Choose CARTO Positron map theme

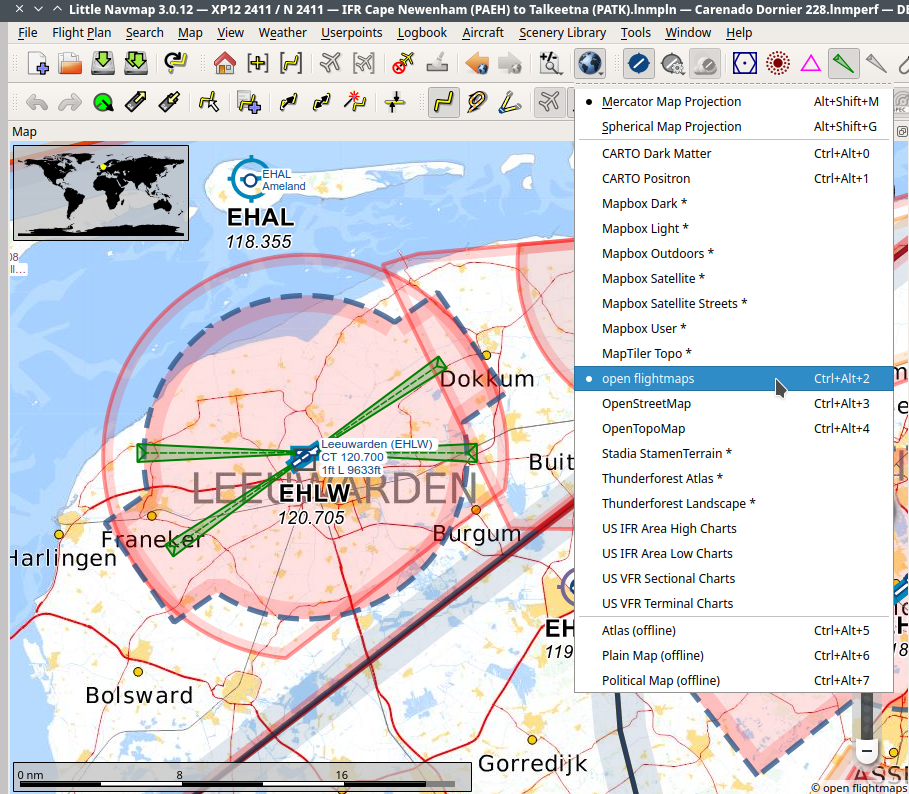[x=733, y=179]
